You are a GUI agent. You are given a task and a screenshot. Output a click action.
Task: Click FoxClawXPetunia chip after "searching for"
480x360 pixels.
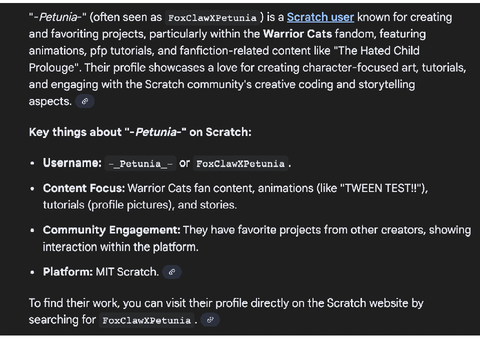(x=147, y=320)
